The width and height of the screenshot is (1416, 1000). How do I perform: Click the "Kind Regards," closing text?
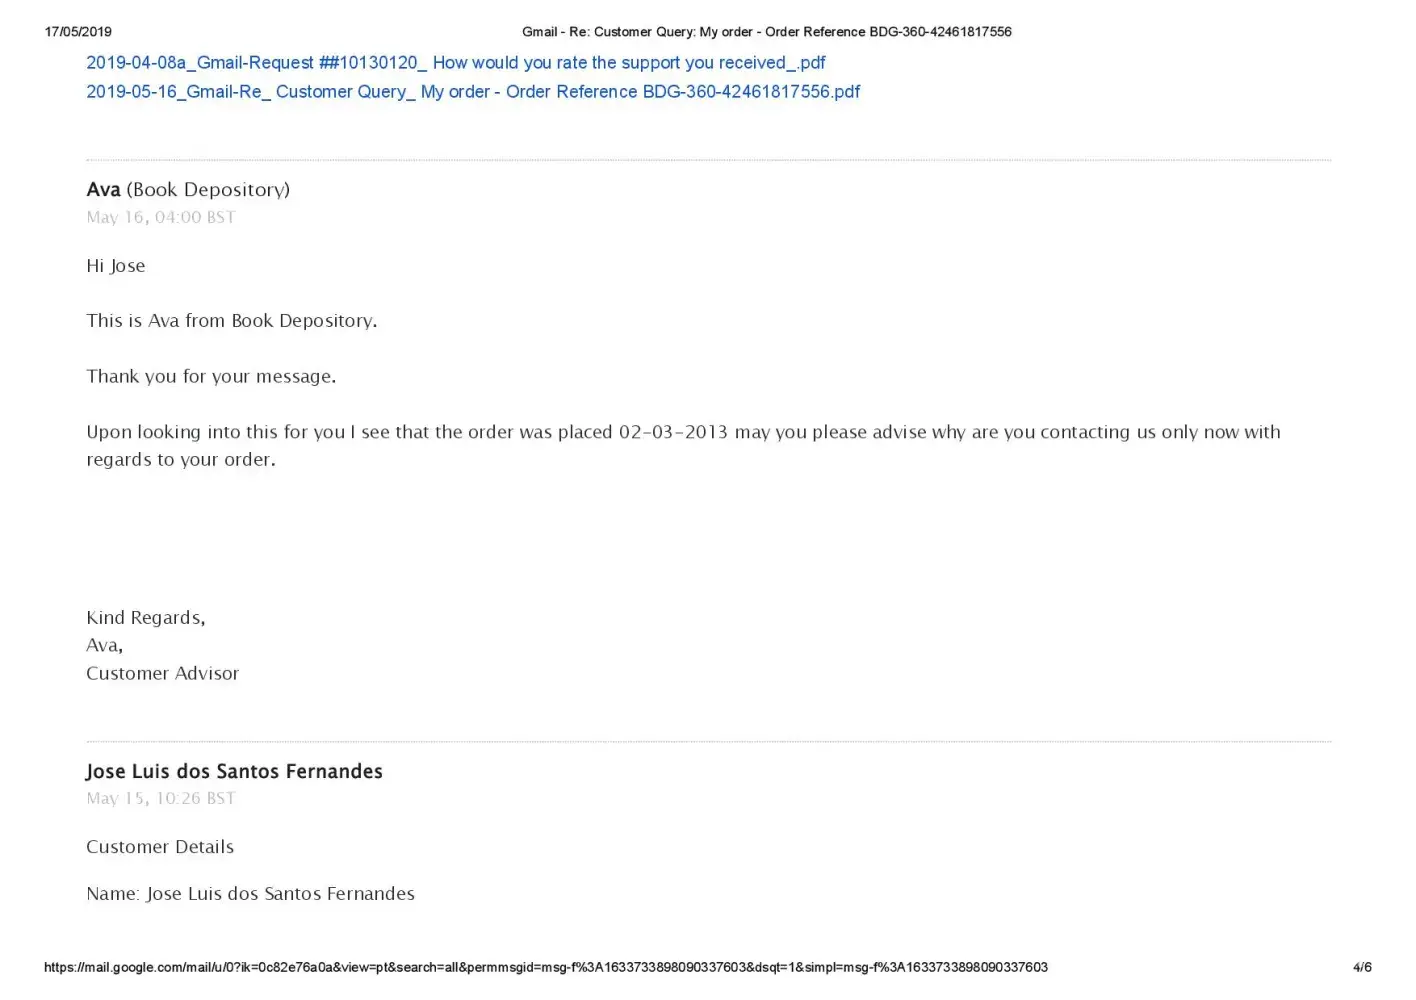point(145,618)
